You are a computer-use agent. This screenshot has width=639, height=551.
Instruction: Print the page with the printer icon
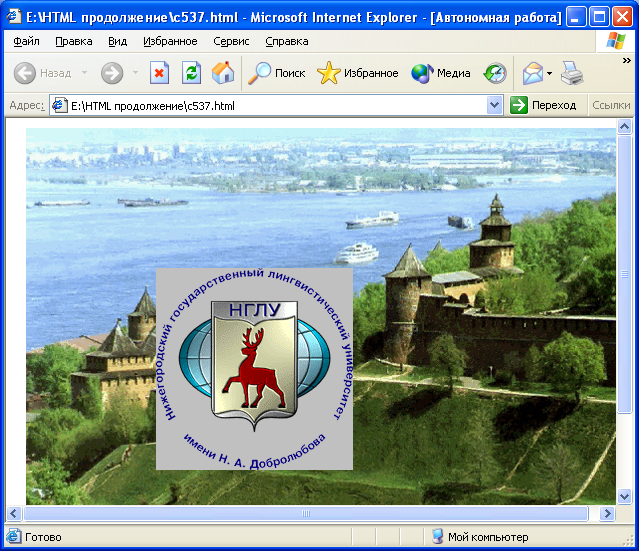tap(572, 73)
